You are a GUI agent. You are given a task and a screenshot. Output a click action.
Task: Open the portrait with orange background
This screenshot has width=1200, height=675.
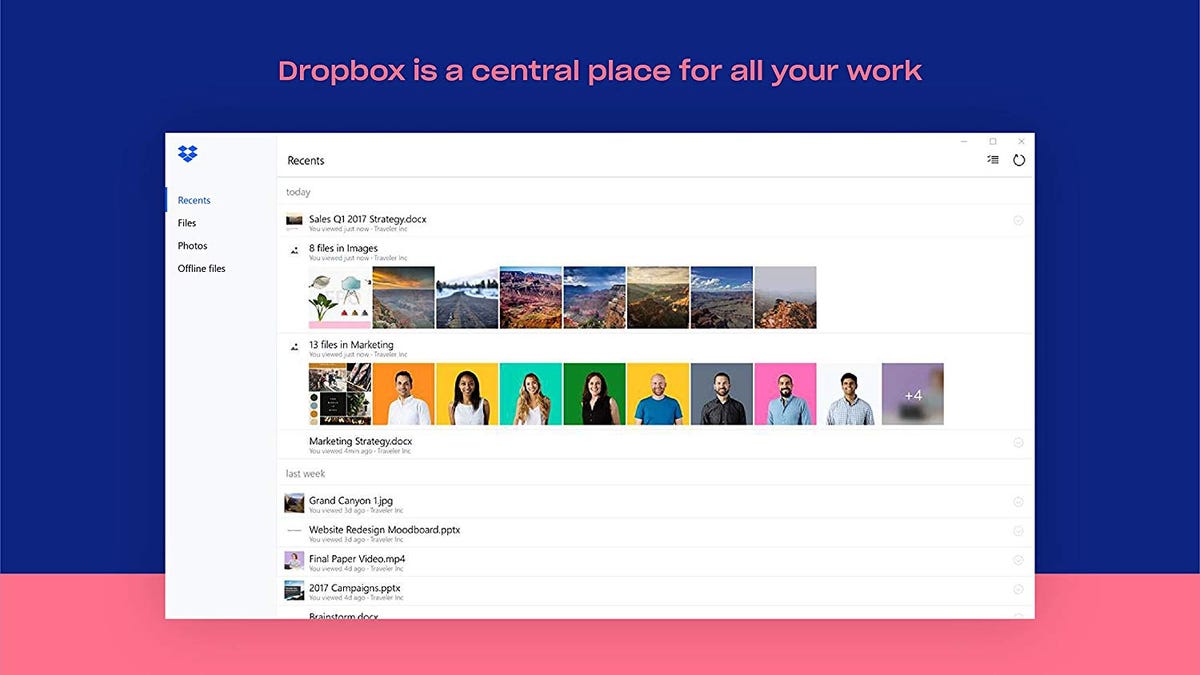404,394
